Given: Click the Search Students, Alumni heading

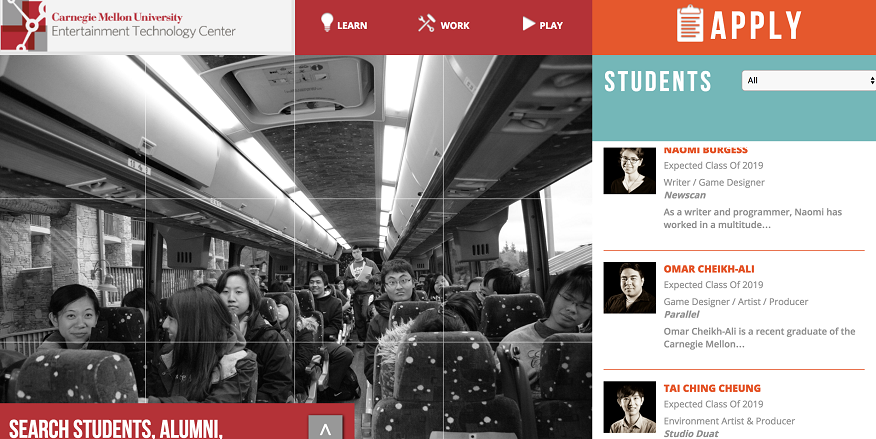Looking at the screenshot, I should click(116, 429).
